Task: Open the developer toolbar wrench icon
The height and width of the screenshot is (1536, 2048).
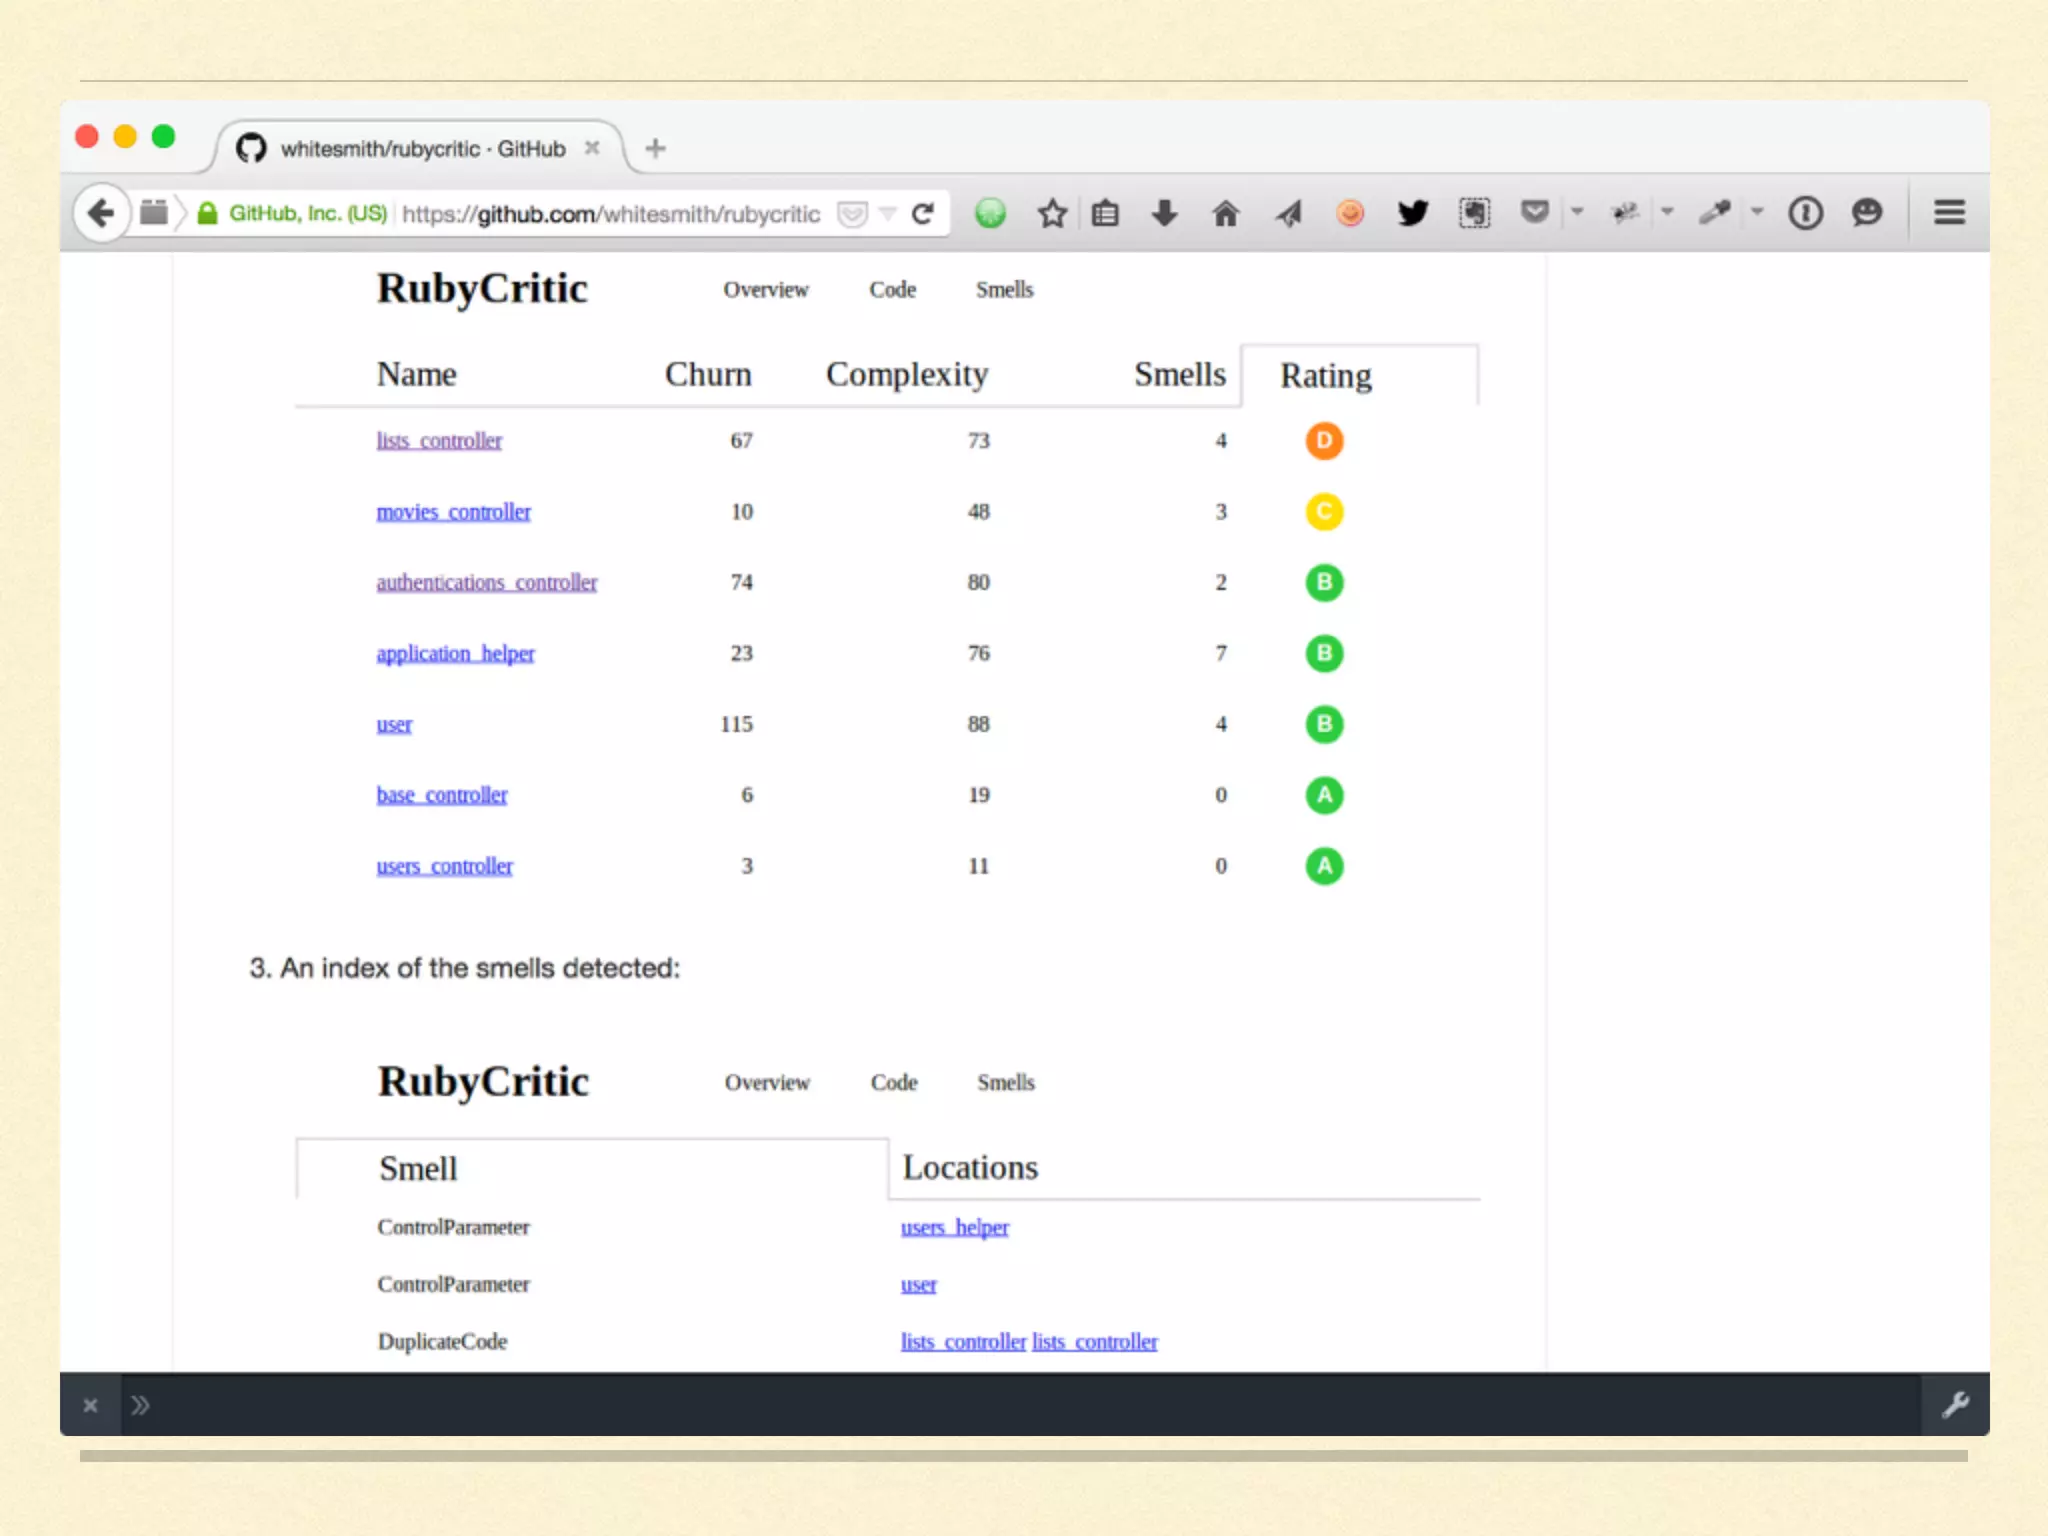Action: pyautogui.click(x=1955, y=1405)
